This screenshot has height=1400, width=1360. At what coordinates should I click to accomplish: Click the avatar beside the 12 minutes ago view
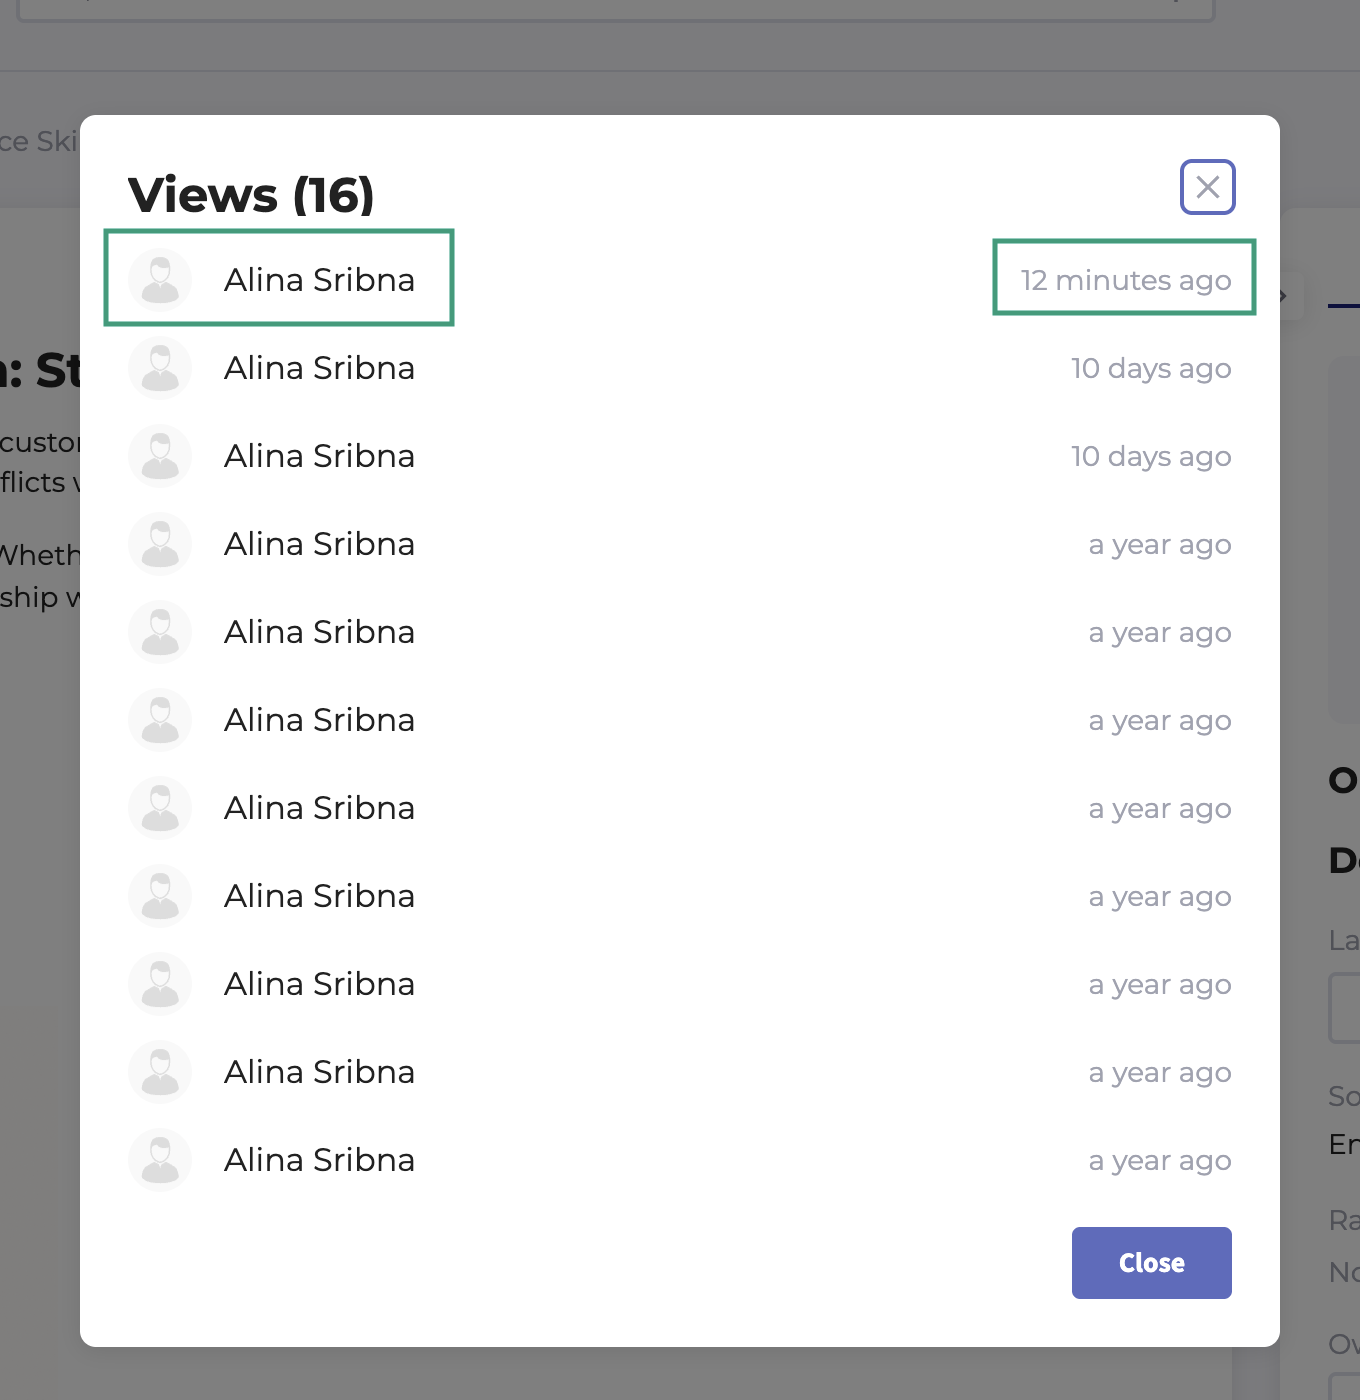tap(160, 280)
